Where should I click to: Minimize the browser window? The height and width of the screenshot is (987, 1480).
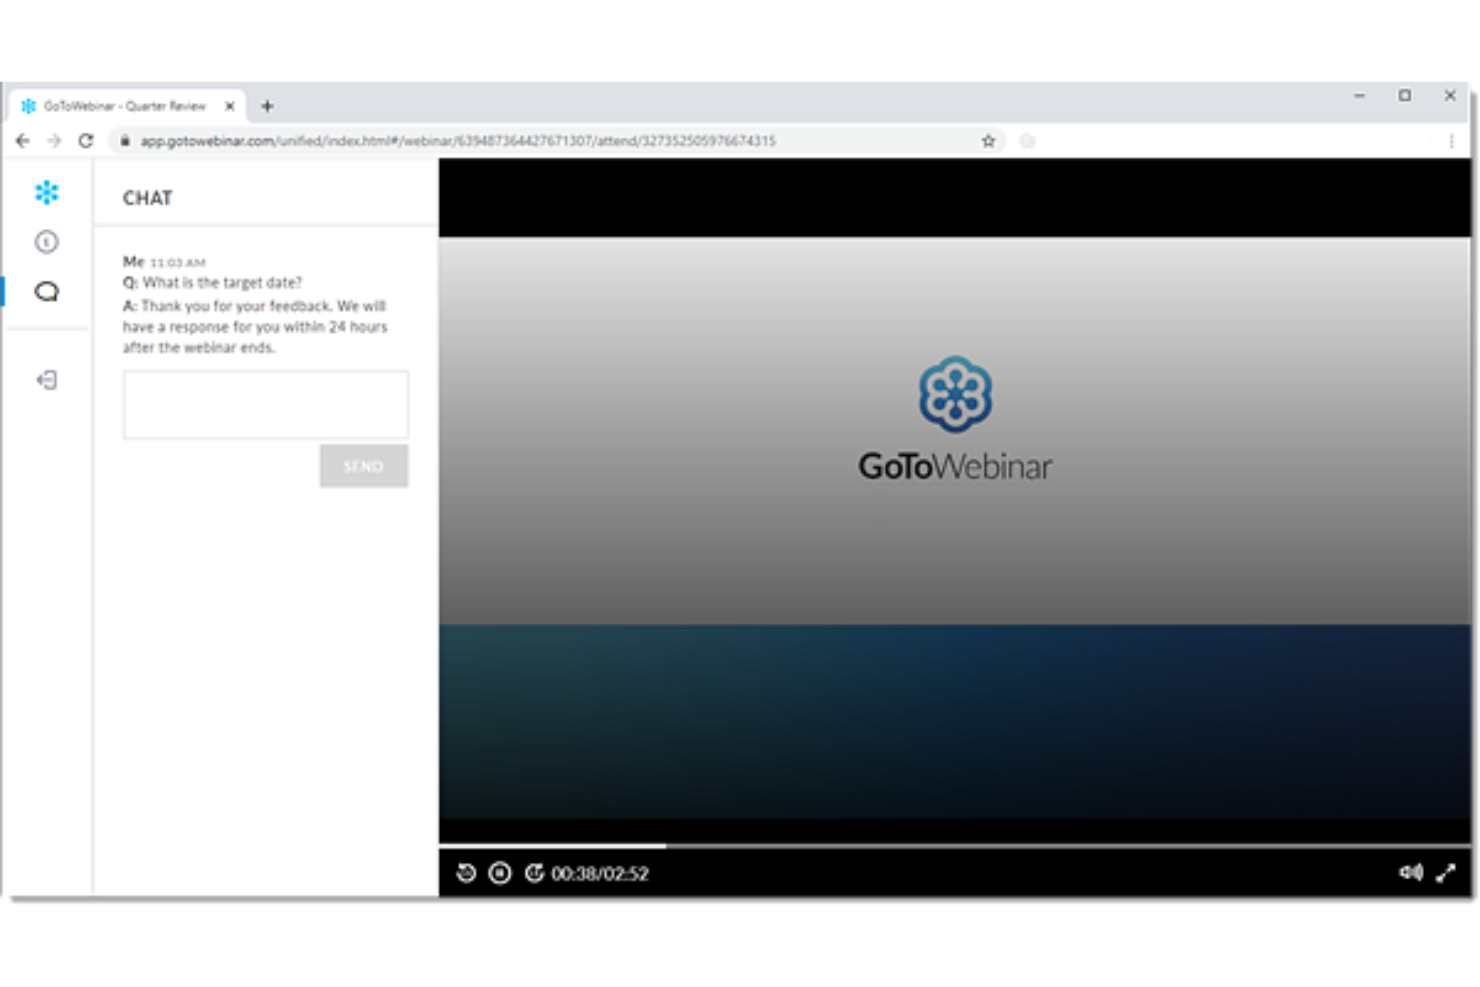tap(1359, 96)
